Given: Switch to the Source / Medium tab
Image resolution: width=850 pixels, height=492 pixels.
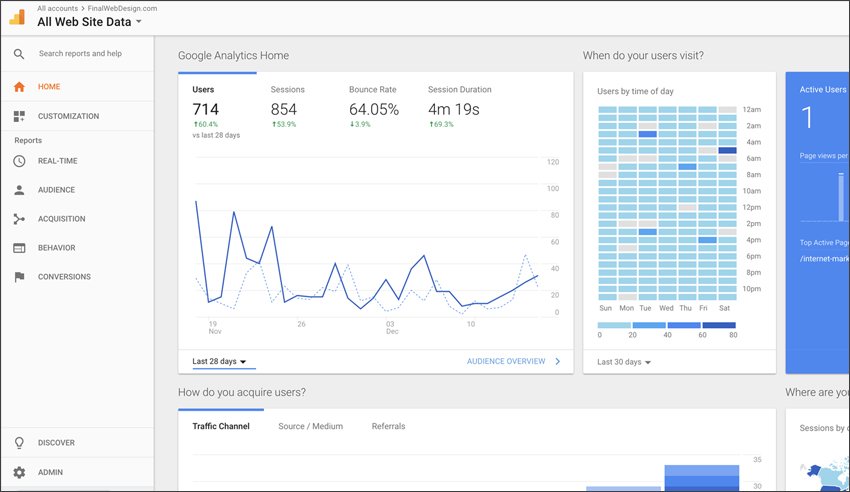Looking at the screenshot, I should [x=311, y=426].
